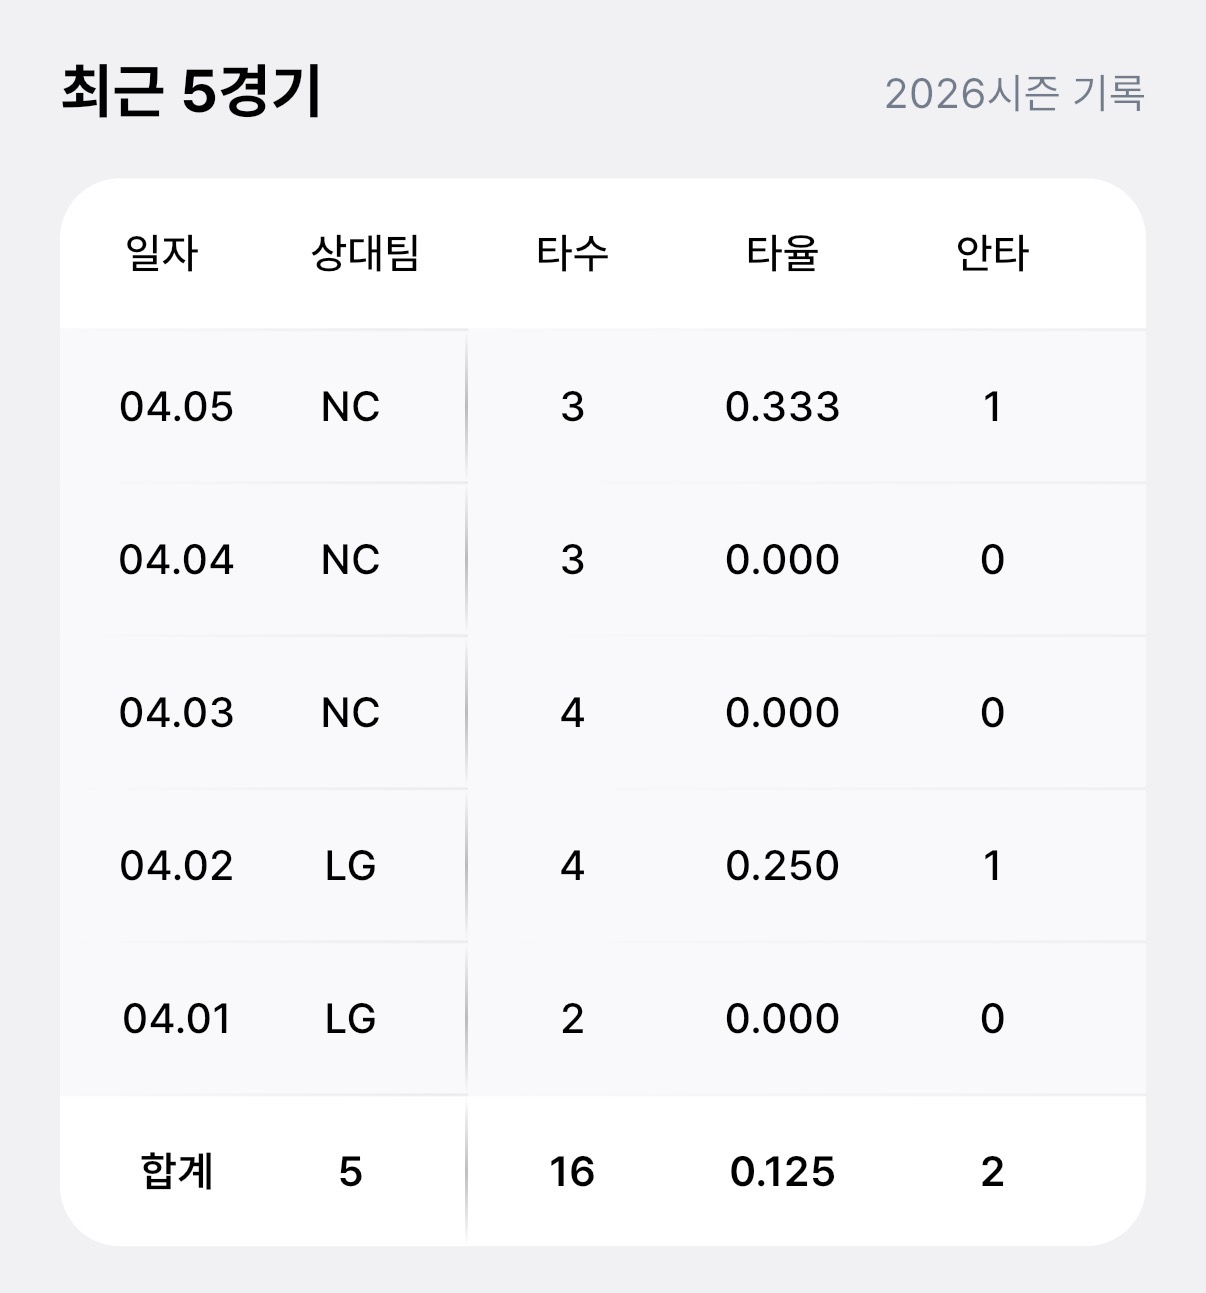Screen dimensions: 1206x1293
Task: Select the 04.03 game date cell
Action: click(176, 713)
